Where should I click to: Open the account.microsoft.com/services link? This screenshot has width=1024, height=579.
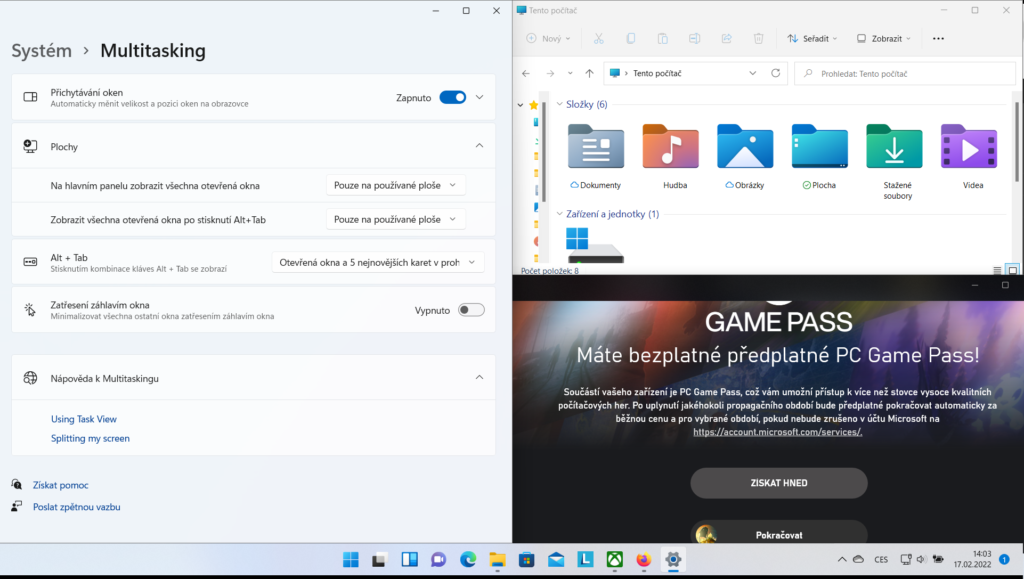(778, 432)
